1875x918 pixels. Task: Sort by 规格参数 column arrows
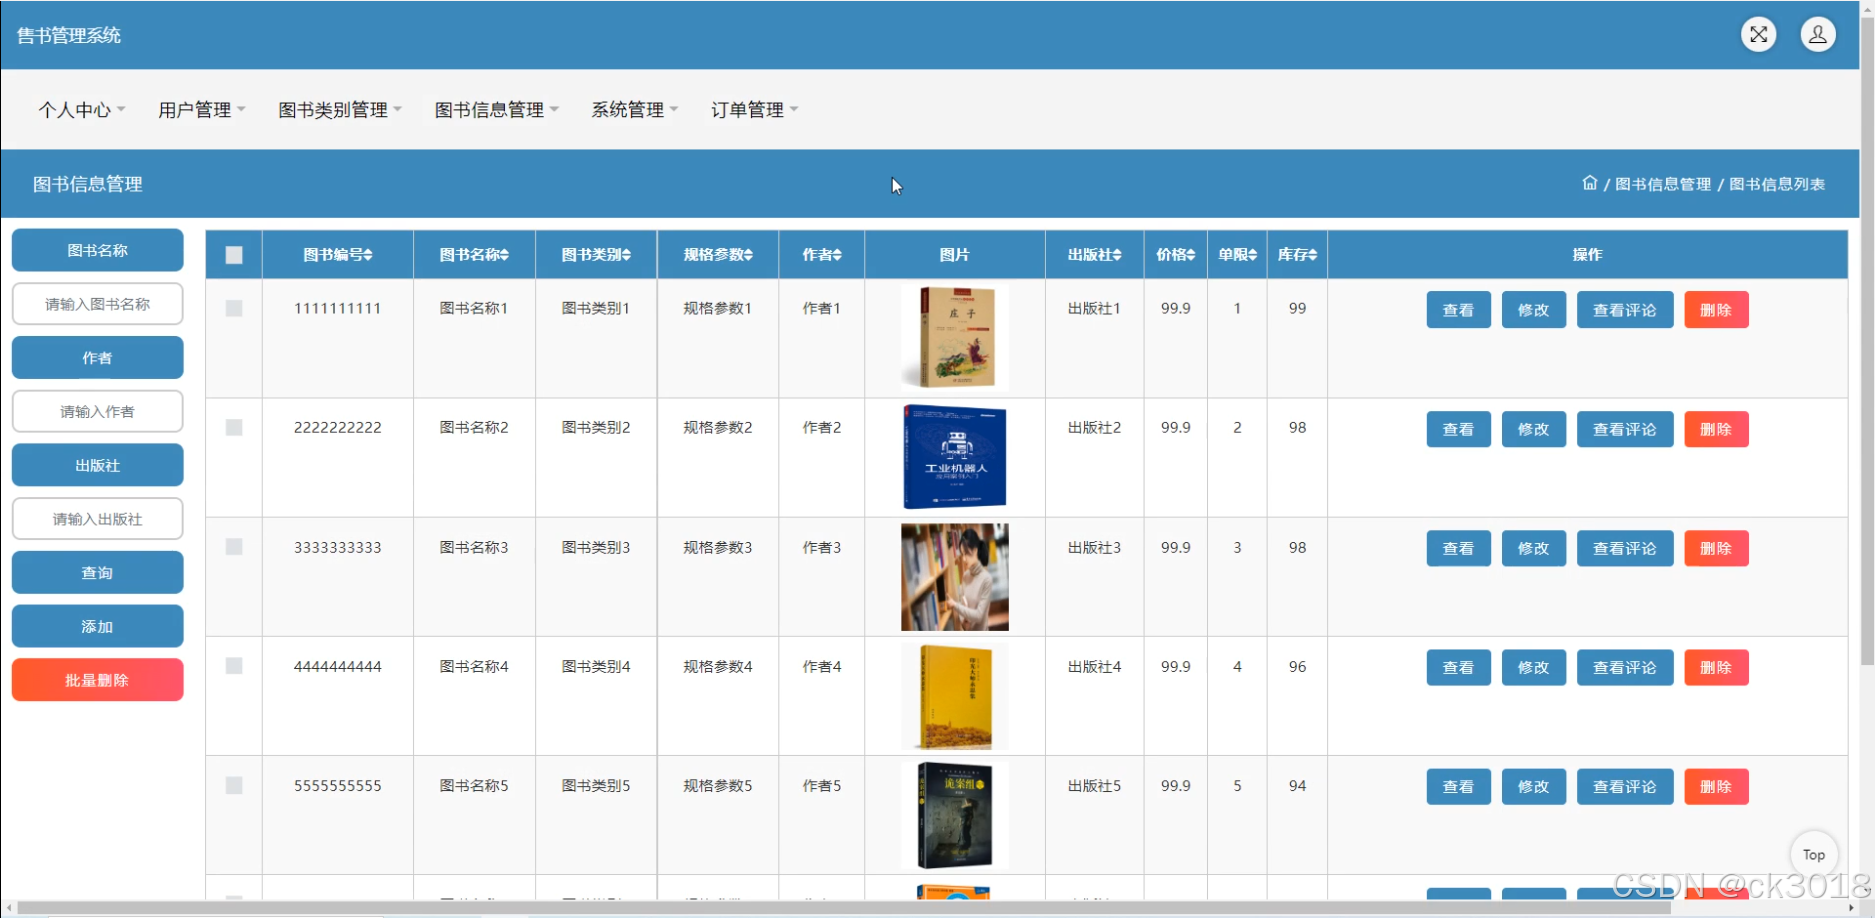pos(748,255)
